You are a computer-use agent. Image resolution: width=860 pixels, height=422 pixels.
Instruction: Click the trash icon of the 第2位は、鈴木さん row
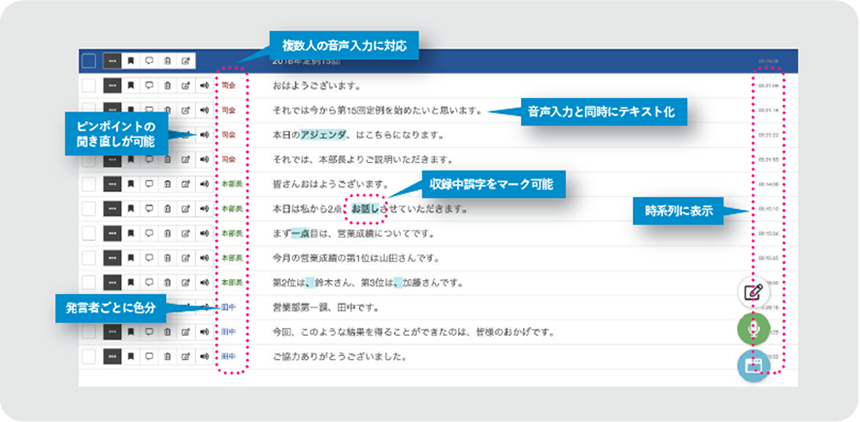tap(167, 282)
